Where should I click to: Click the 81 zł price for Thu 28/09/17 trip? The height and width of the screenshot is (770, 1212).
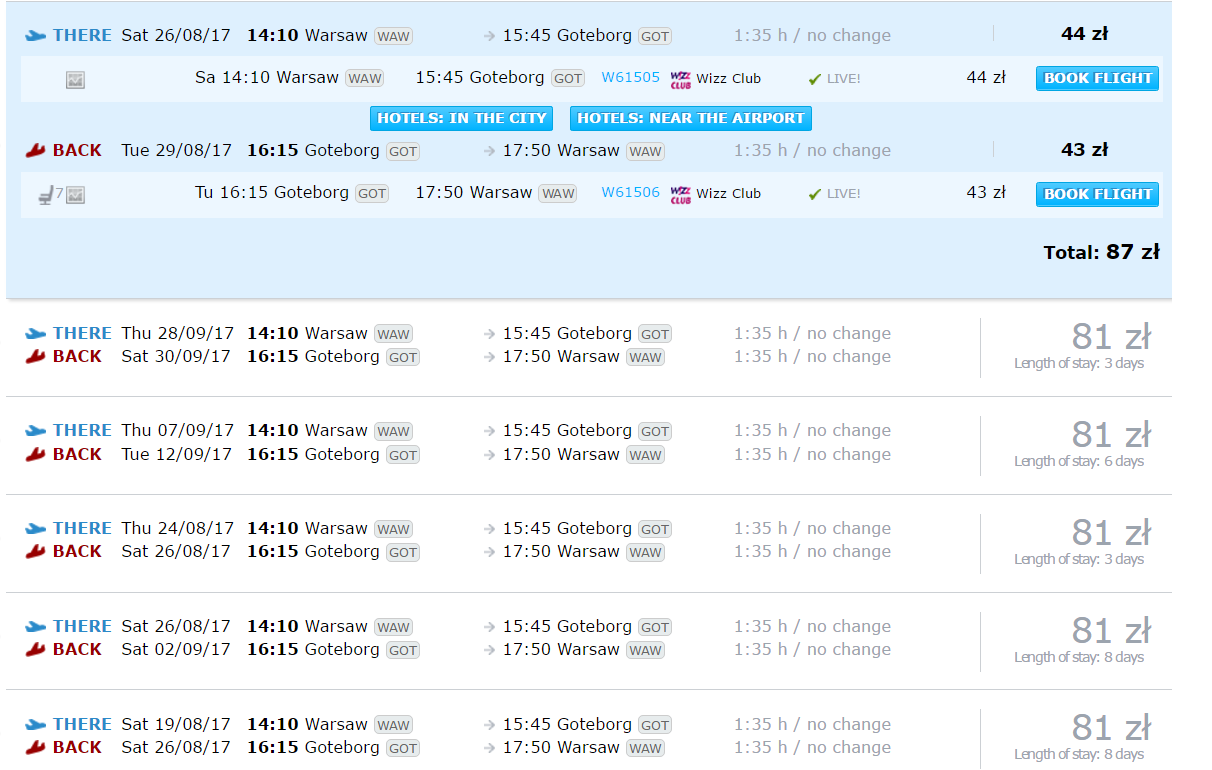tap(1111, 337)
